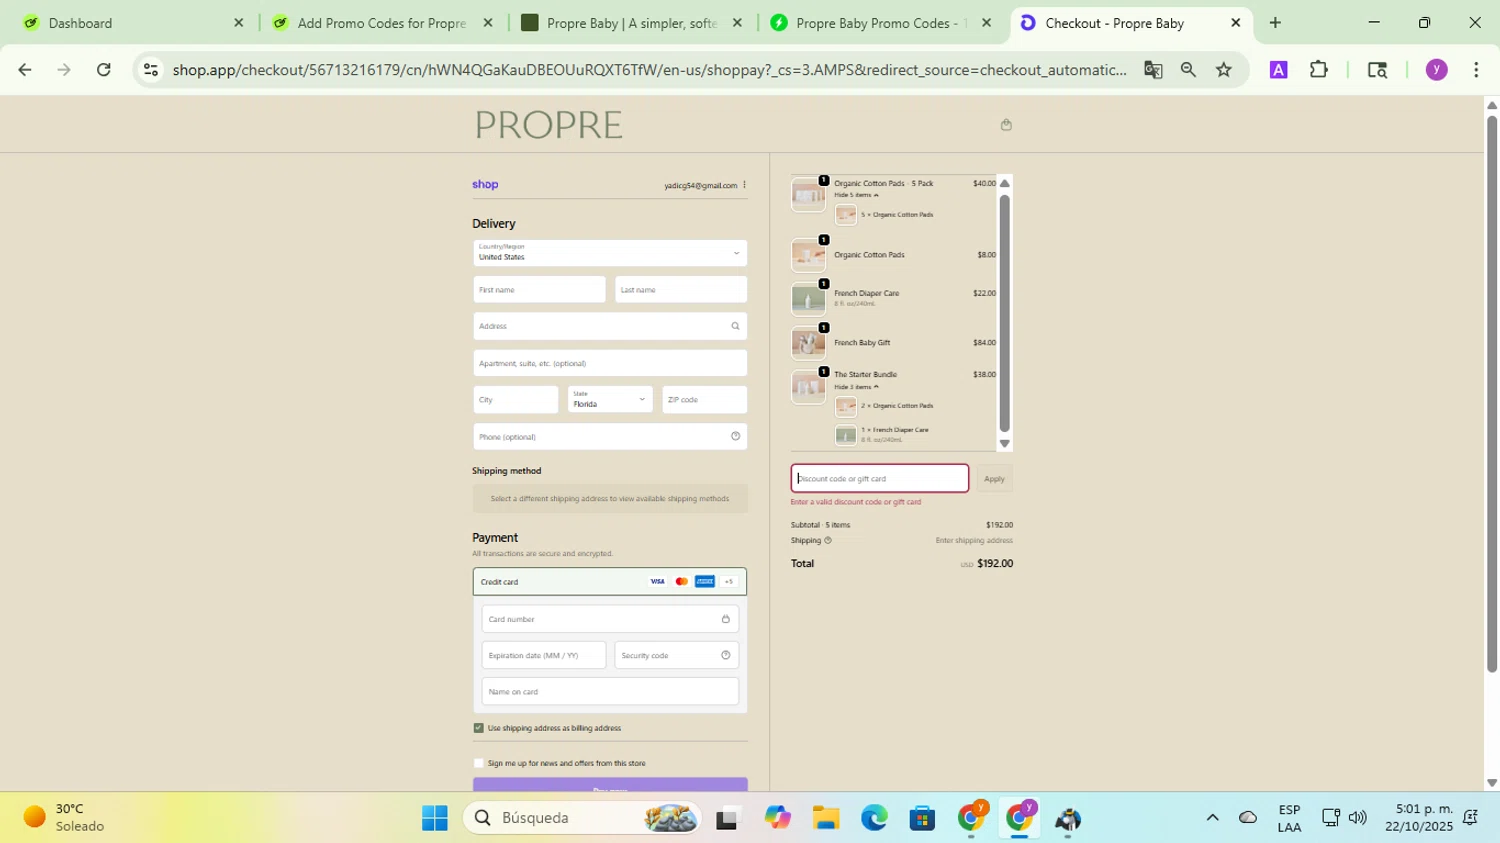The image size is (1500, 843).
Task: Open Google Translate page icon
Action: pos(1153,70)
